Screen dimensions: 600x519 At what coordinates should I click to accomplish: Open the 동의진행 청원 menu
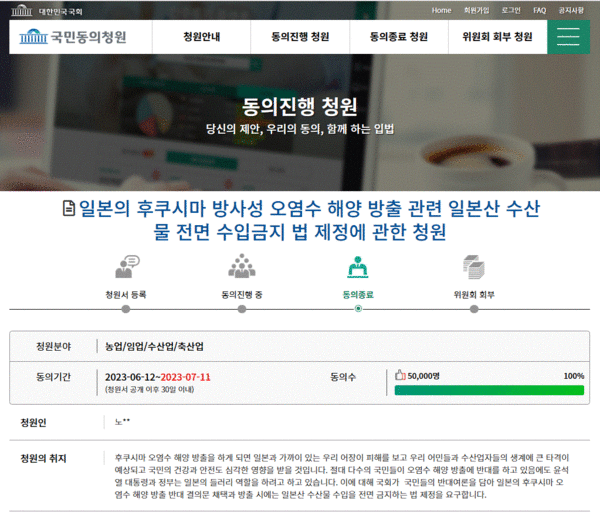click(x=300, y=37)
